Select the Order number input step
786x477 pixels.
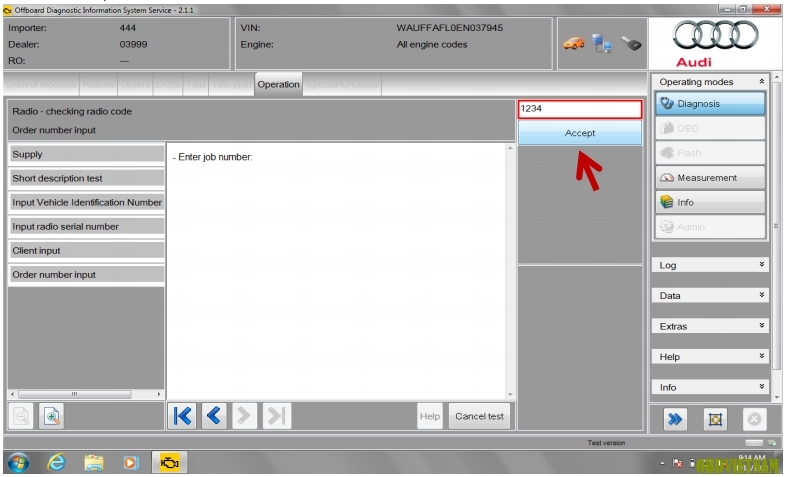86,275
